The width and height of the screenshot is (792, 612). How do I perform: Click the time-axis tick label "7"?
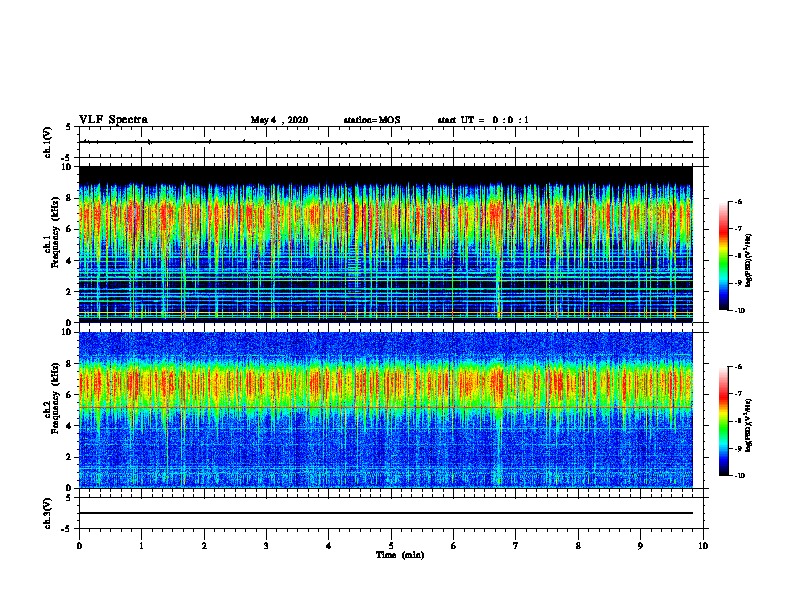coord(516,546)
